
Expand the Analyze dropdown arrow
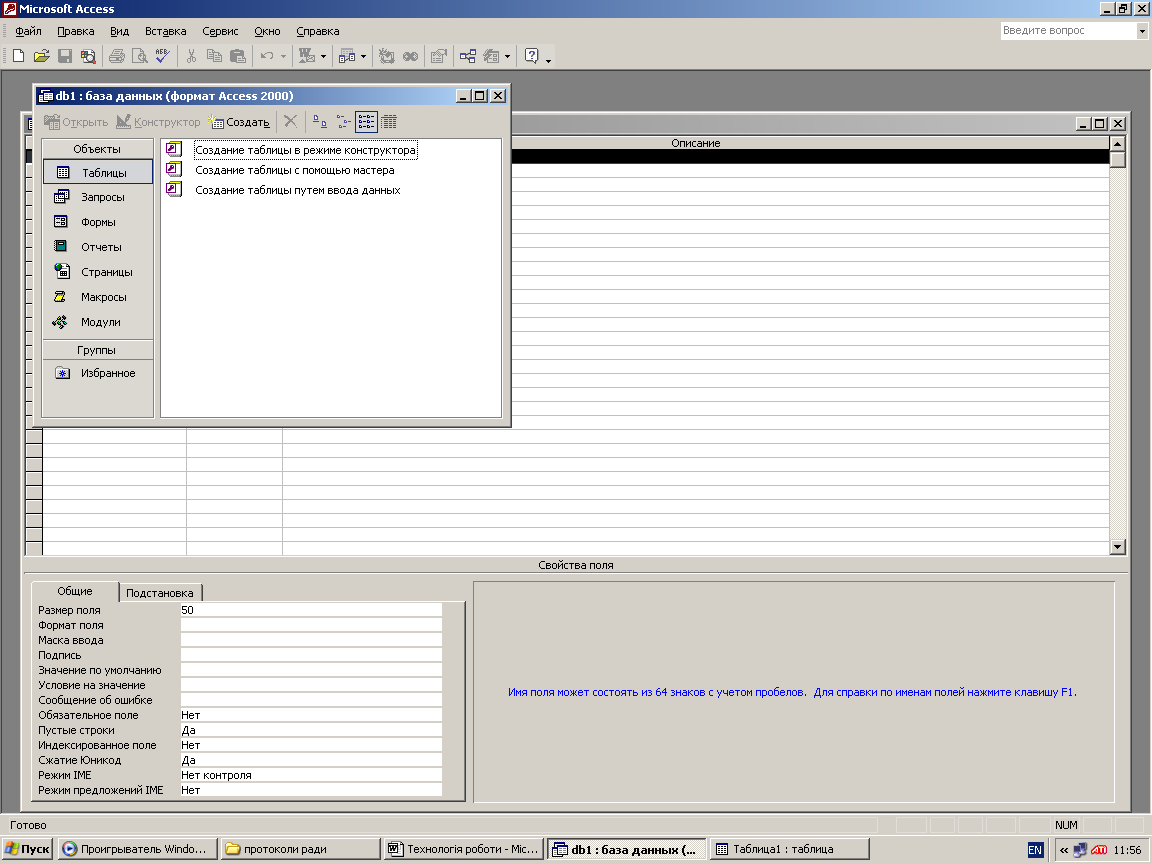coord(363,57)
